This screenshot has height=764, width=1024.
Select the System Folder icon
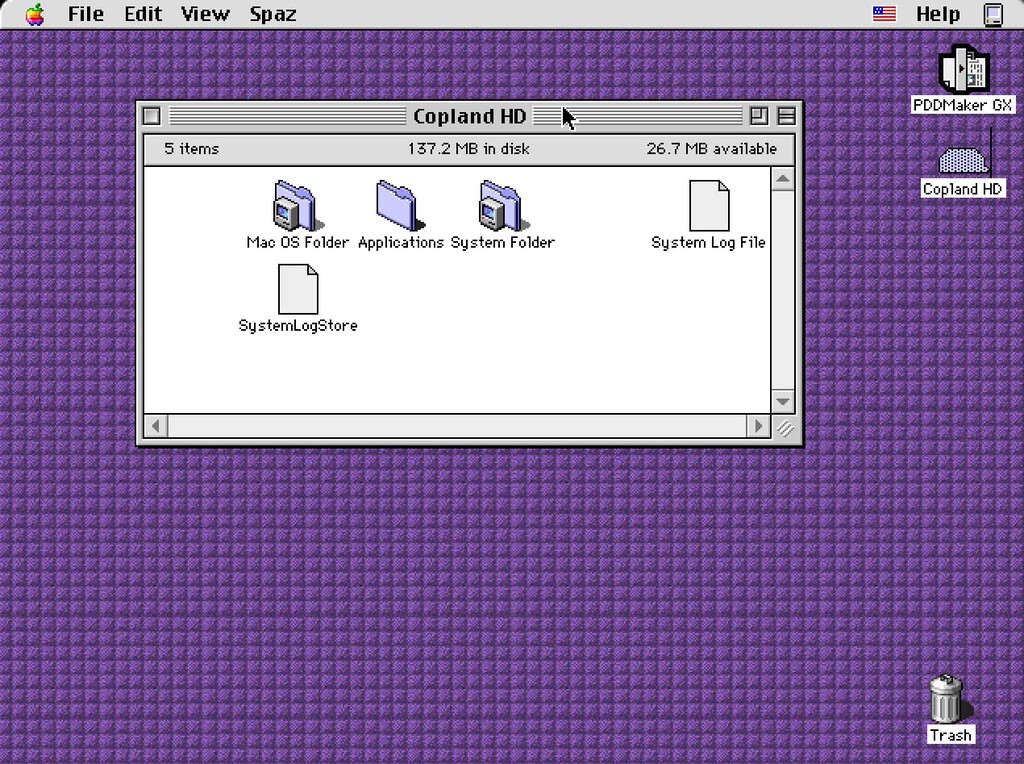coord(502,206)
